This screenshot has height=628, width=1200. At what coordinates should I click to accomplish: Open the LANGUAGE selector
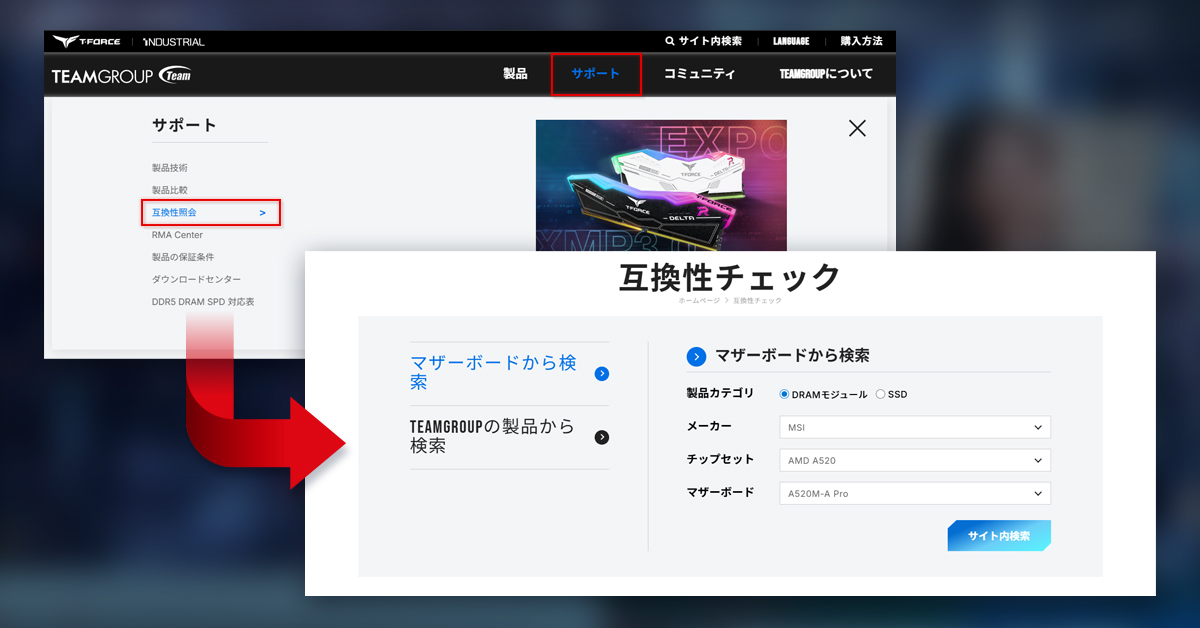click(x=791, y=41)
